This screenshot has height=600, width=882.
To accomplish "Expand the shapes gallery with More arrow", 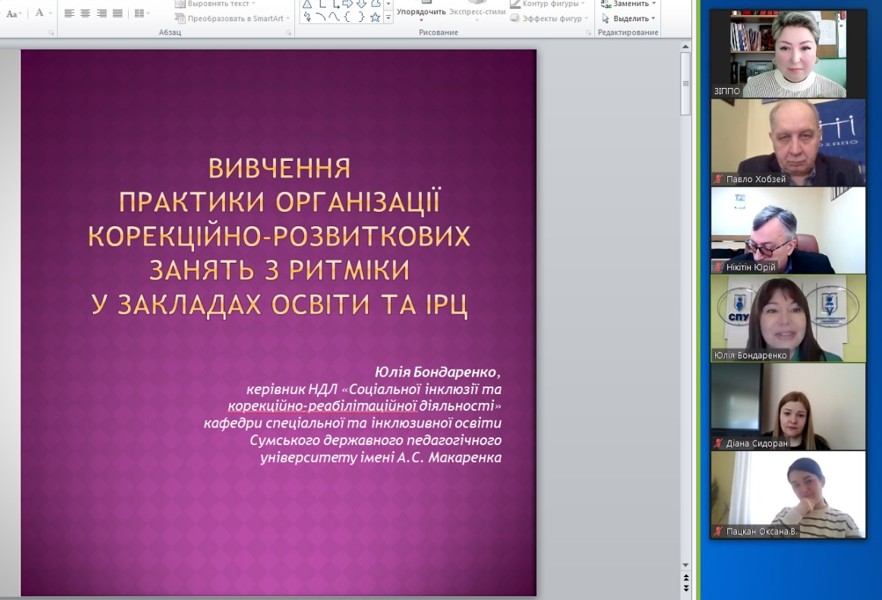I will pyautogui.click(x=388, y=18).
